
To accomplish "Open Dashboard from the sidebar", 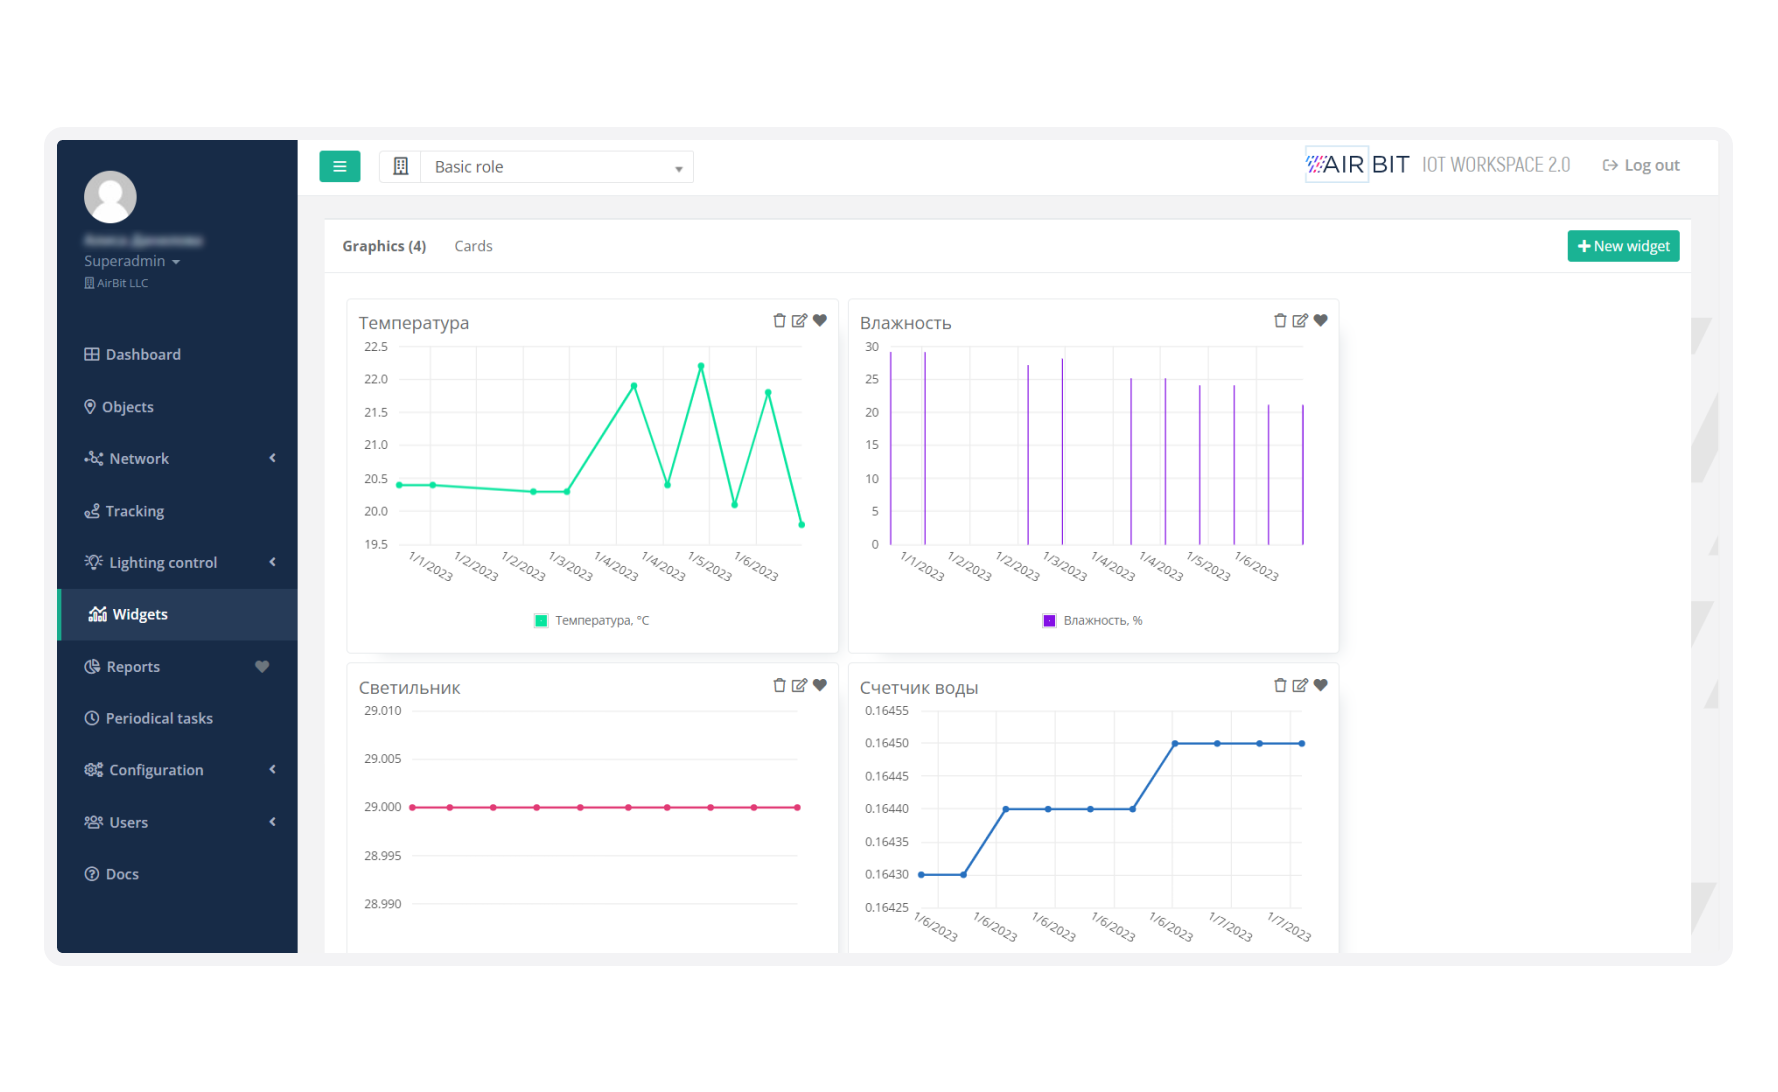I will coord(143,355).
